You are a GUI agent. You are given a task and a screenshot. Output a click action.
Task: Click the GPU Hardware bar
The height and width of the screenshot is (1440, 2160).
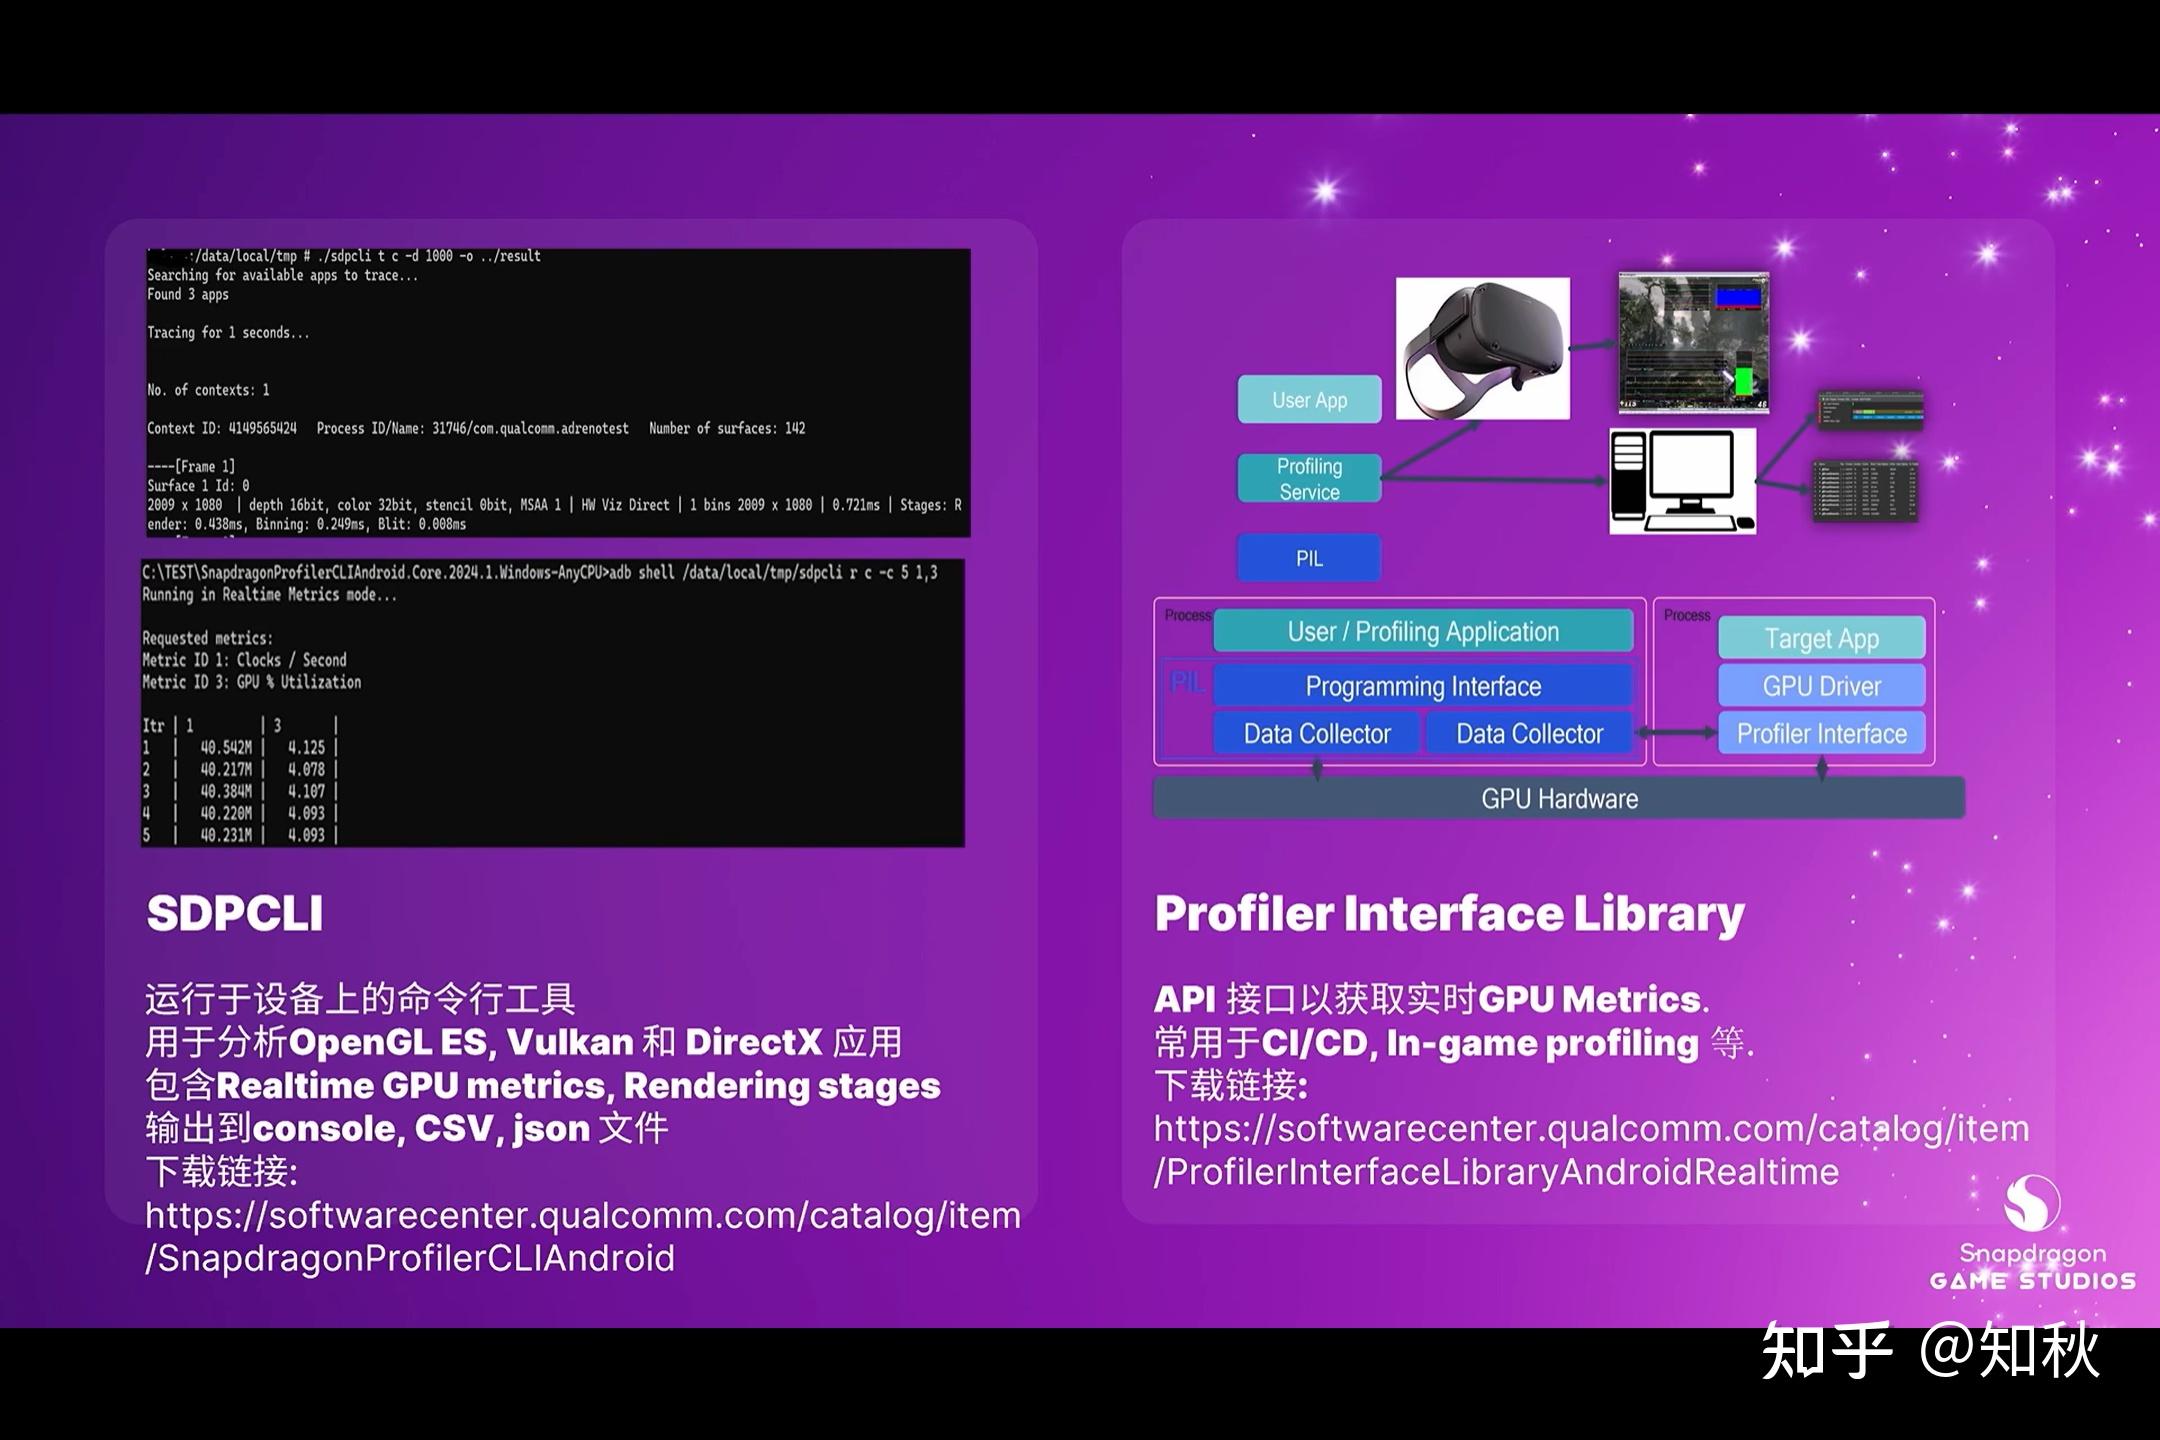pyautogui.click(x=1558, y=798)
